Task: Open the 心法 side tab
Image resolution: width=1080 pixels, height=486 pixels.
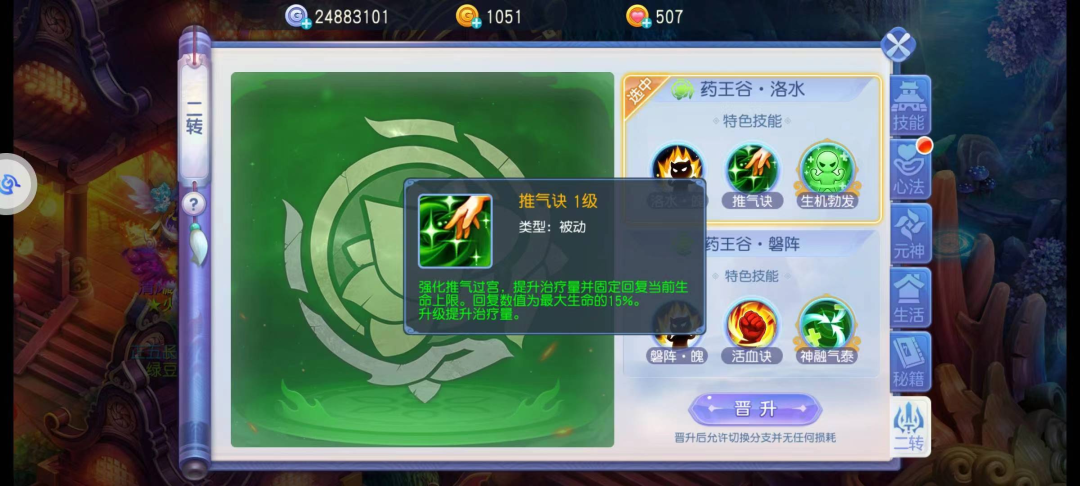Action: 910,169
